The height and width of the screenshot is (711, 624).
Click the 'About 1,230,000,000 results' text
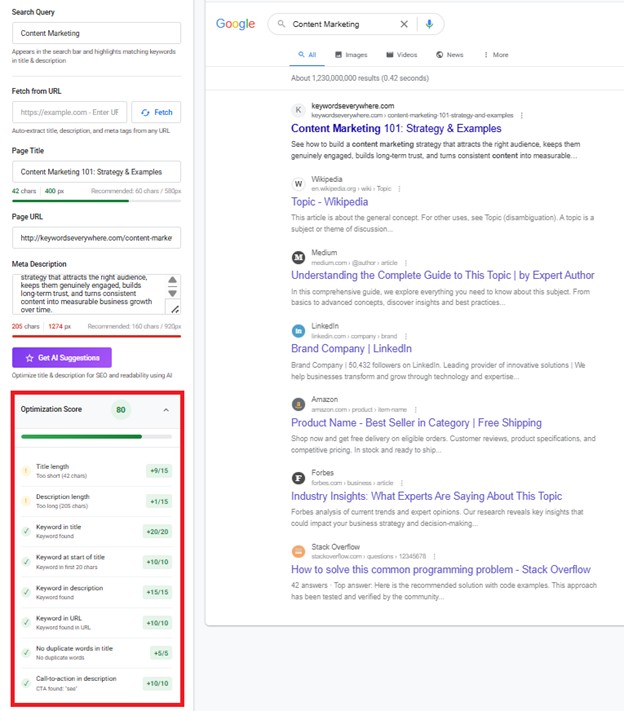pyautogui.click(x=360, y=78)
